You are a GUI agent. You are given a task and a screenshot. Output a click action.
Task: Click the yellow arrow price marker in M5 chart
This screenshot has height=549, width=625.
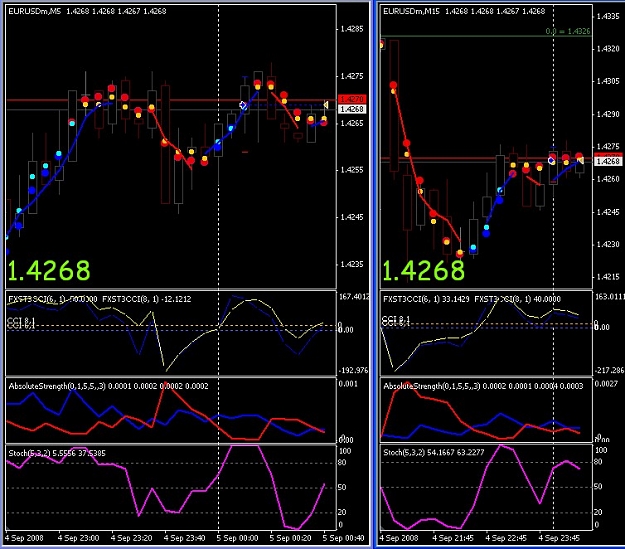pyautogui.click(x=325, y=105)
